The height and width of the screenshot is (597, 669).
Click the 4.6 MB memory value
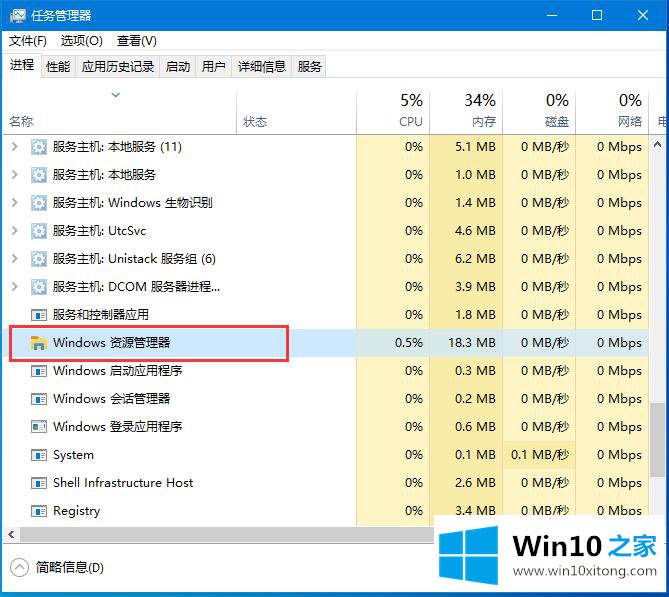(475, 231)
